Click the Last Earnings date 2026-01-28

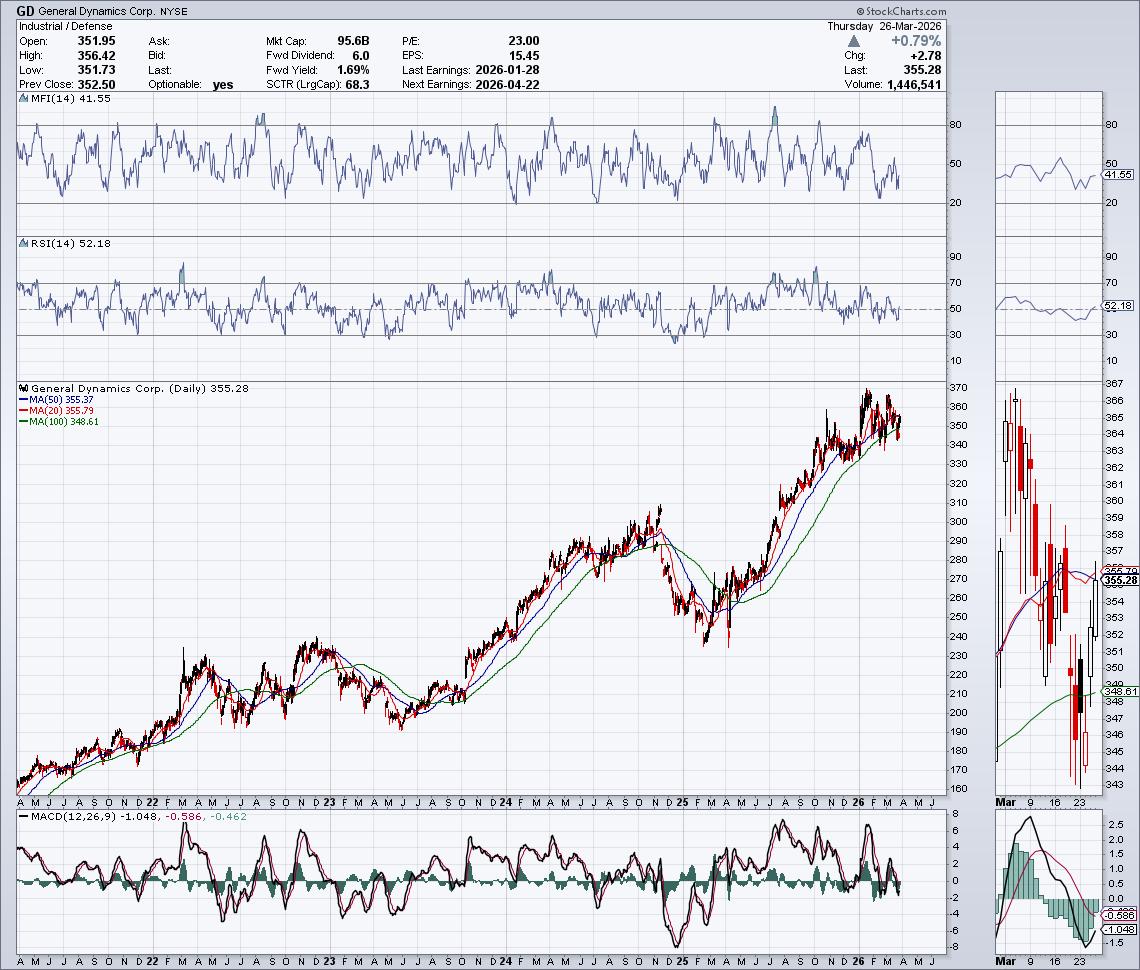point(507,70)
